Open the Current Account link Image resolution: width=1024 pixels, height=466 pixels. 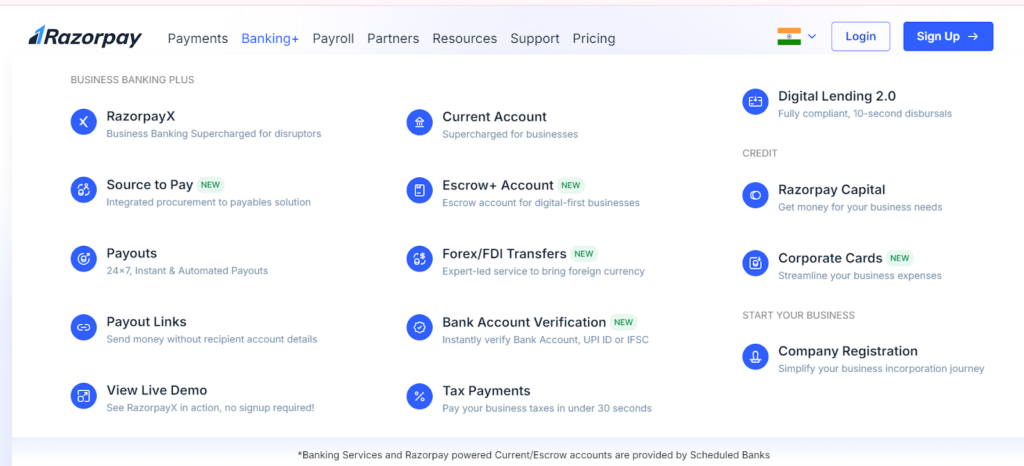[494, 117]
